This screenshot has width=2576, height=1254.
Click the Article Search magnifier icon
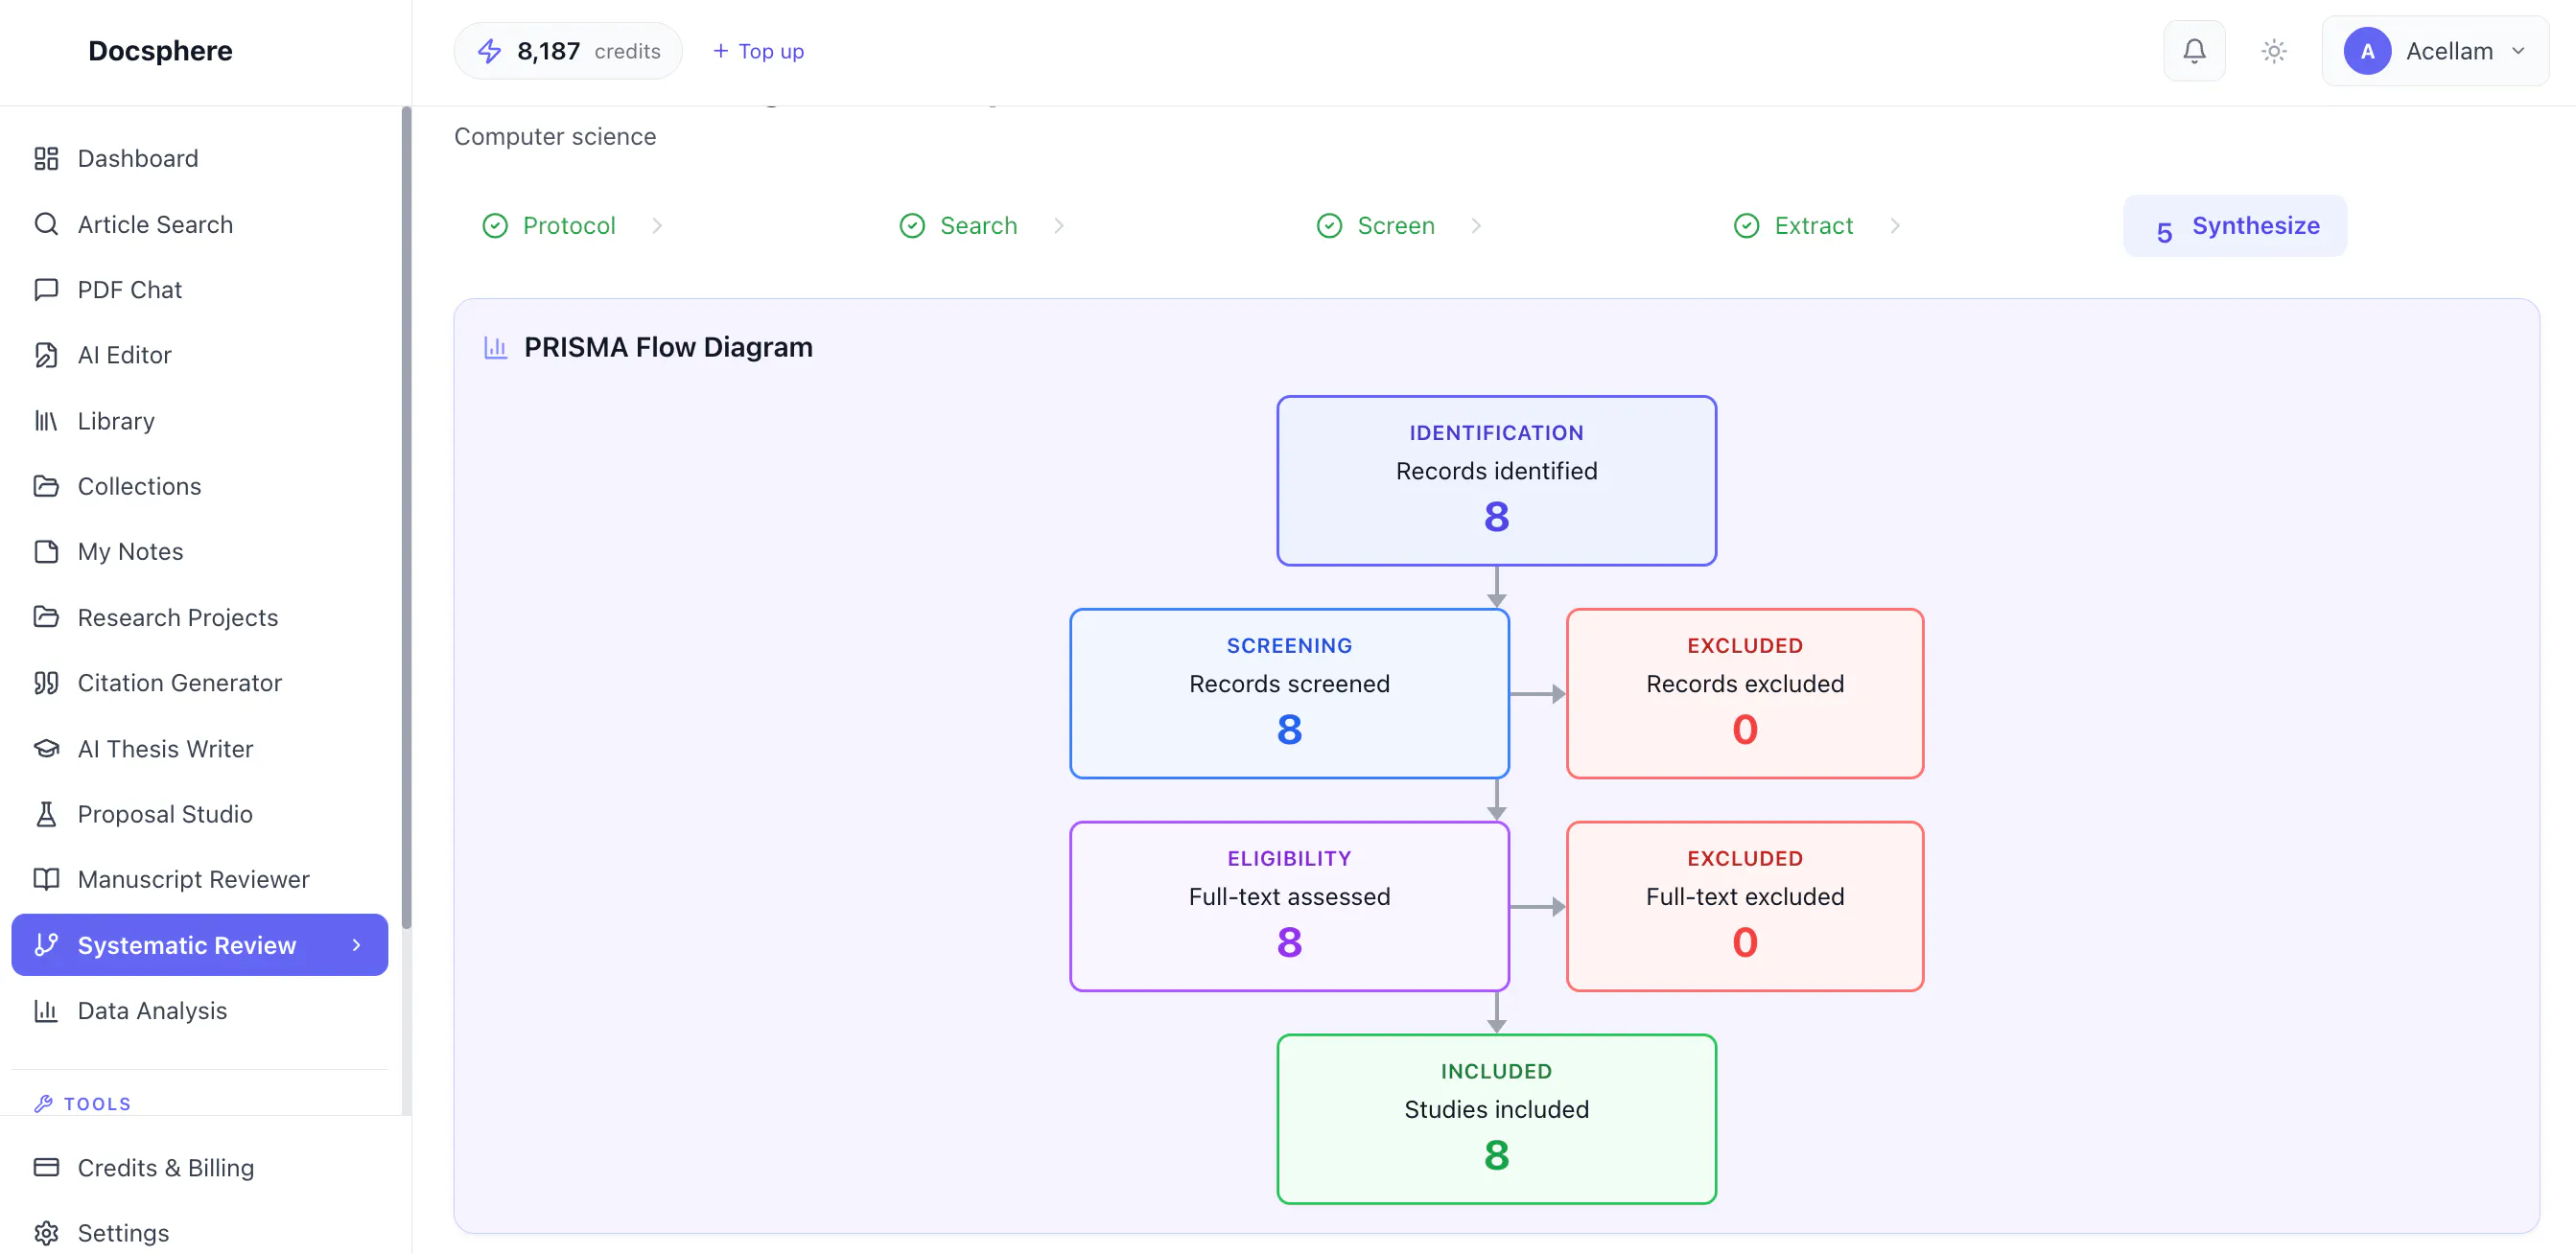pos(46,224)
